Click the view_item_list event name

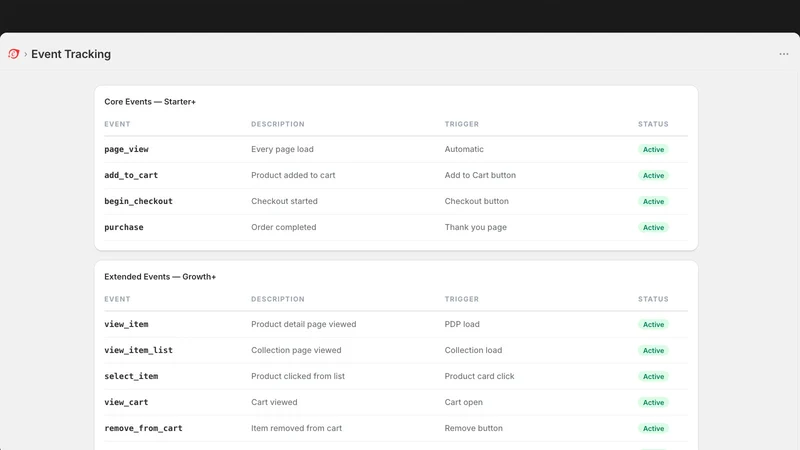point(138,350)
